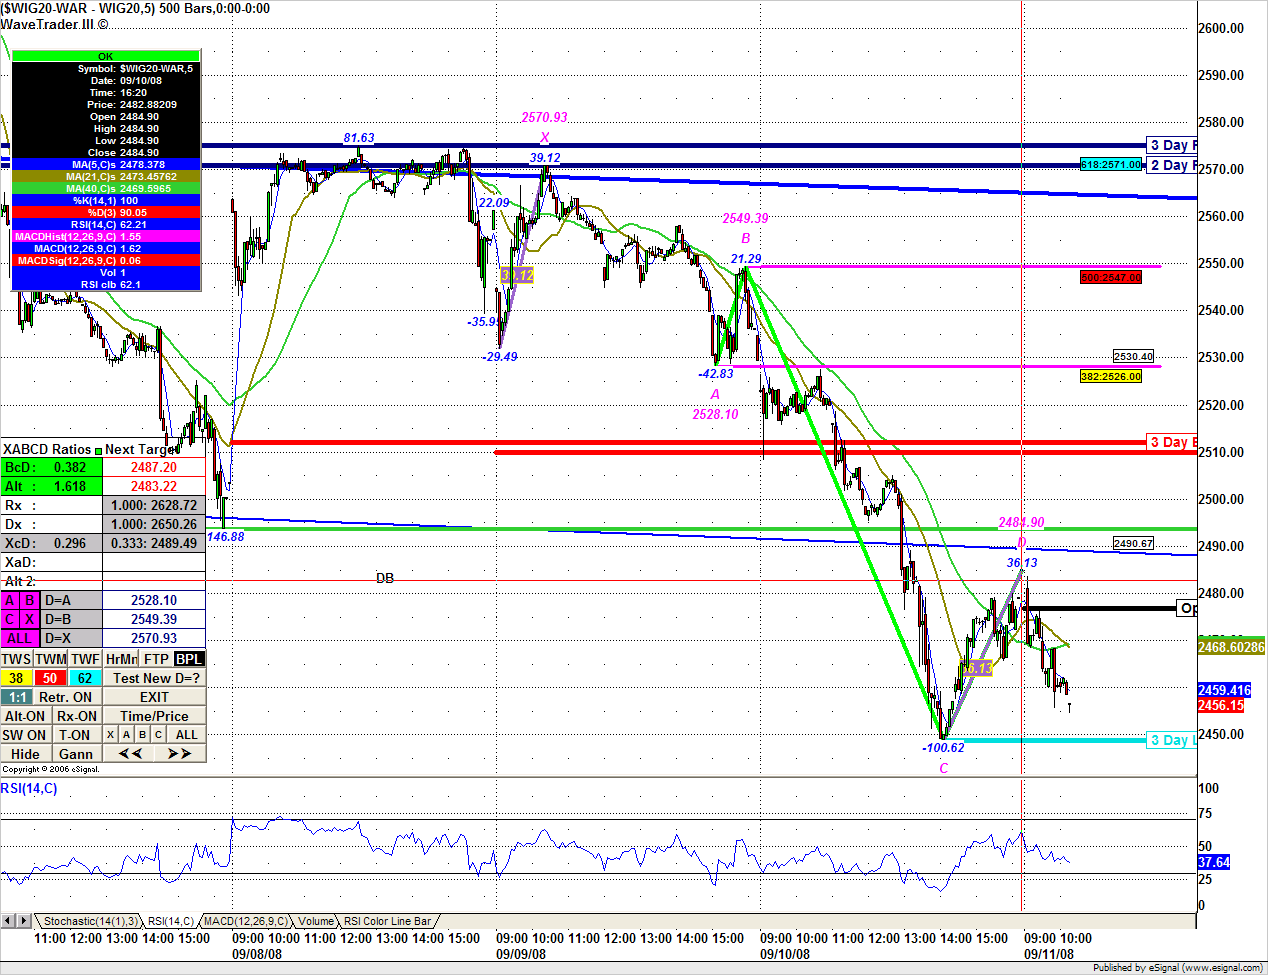The width and height of the screenshot is (1268, 975).
Task: Switch to the RSI(14,C) tab
Action: 170,921
